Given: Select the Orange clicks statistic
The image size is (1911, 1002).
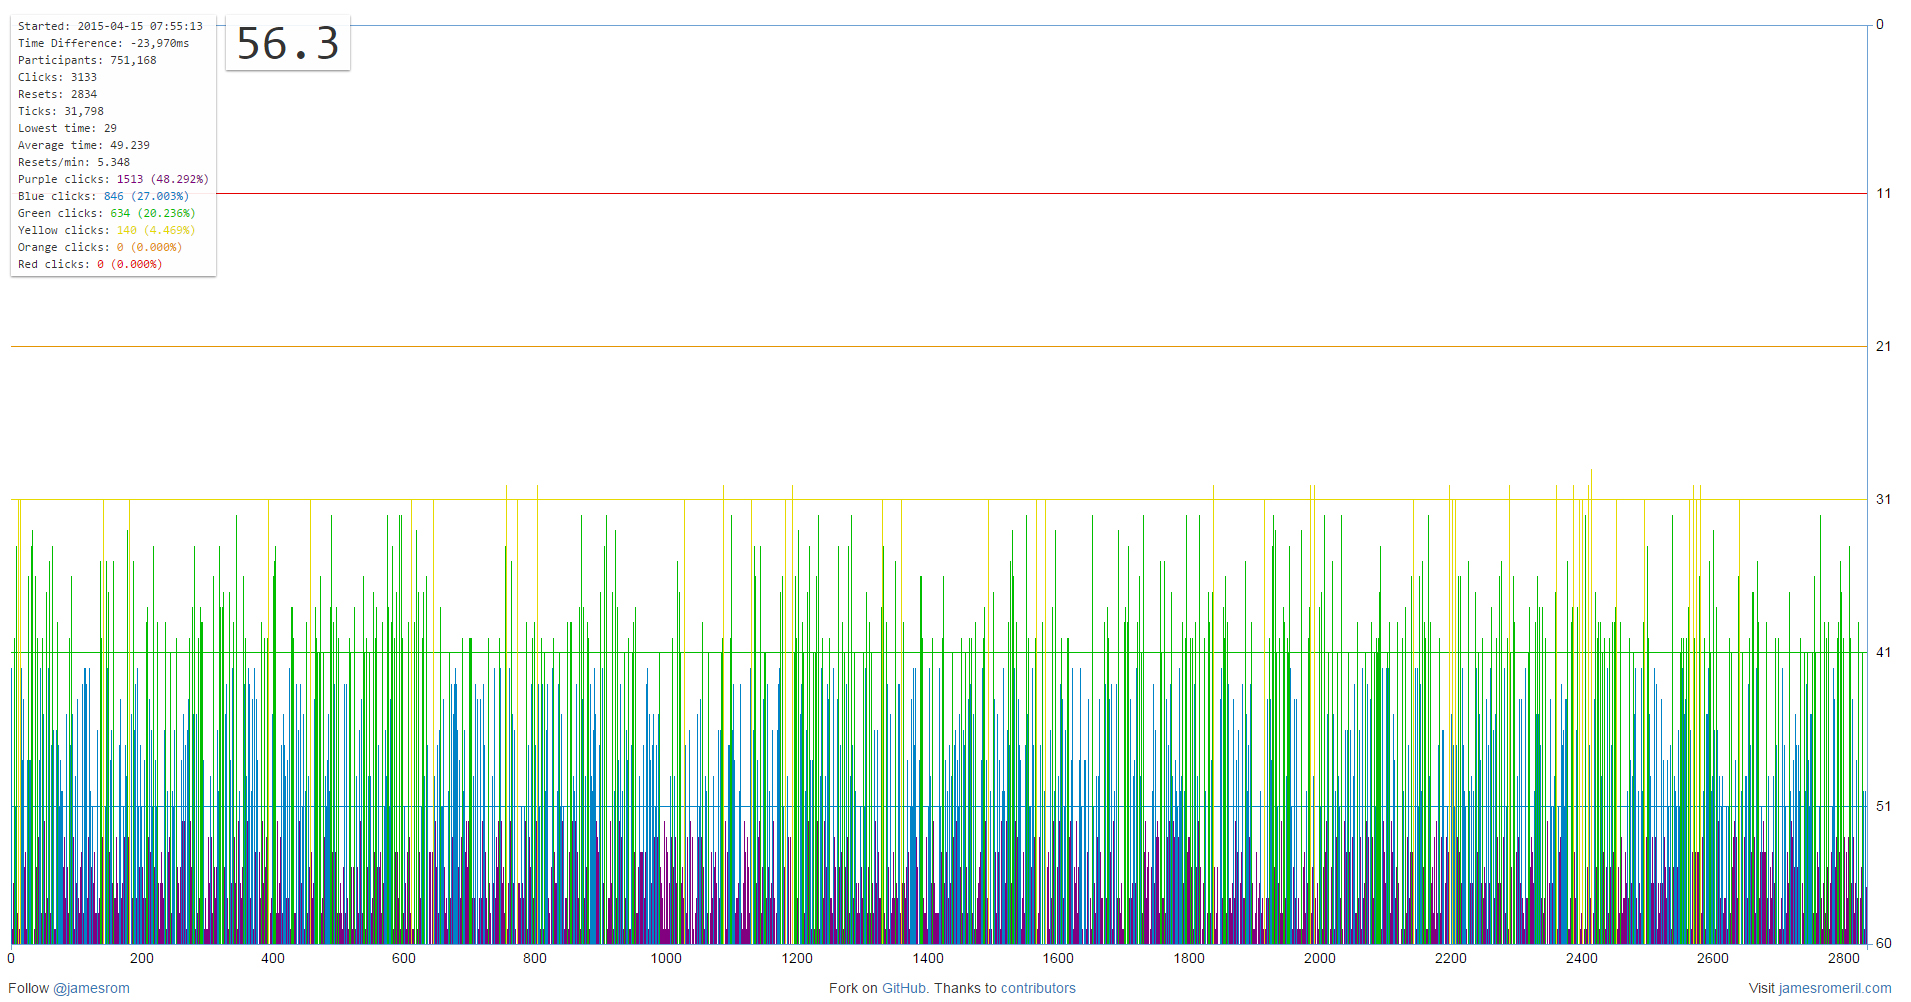Looking at the screenshot, I should click(x=100, y=247).
